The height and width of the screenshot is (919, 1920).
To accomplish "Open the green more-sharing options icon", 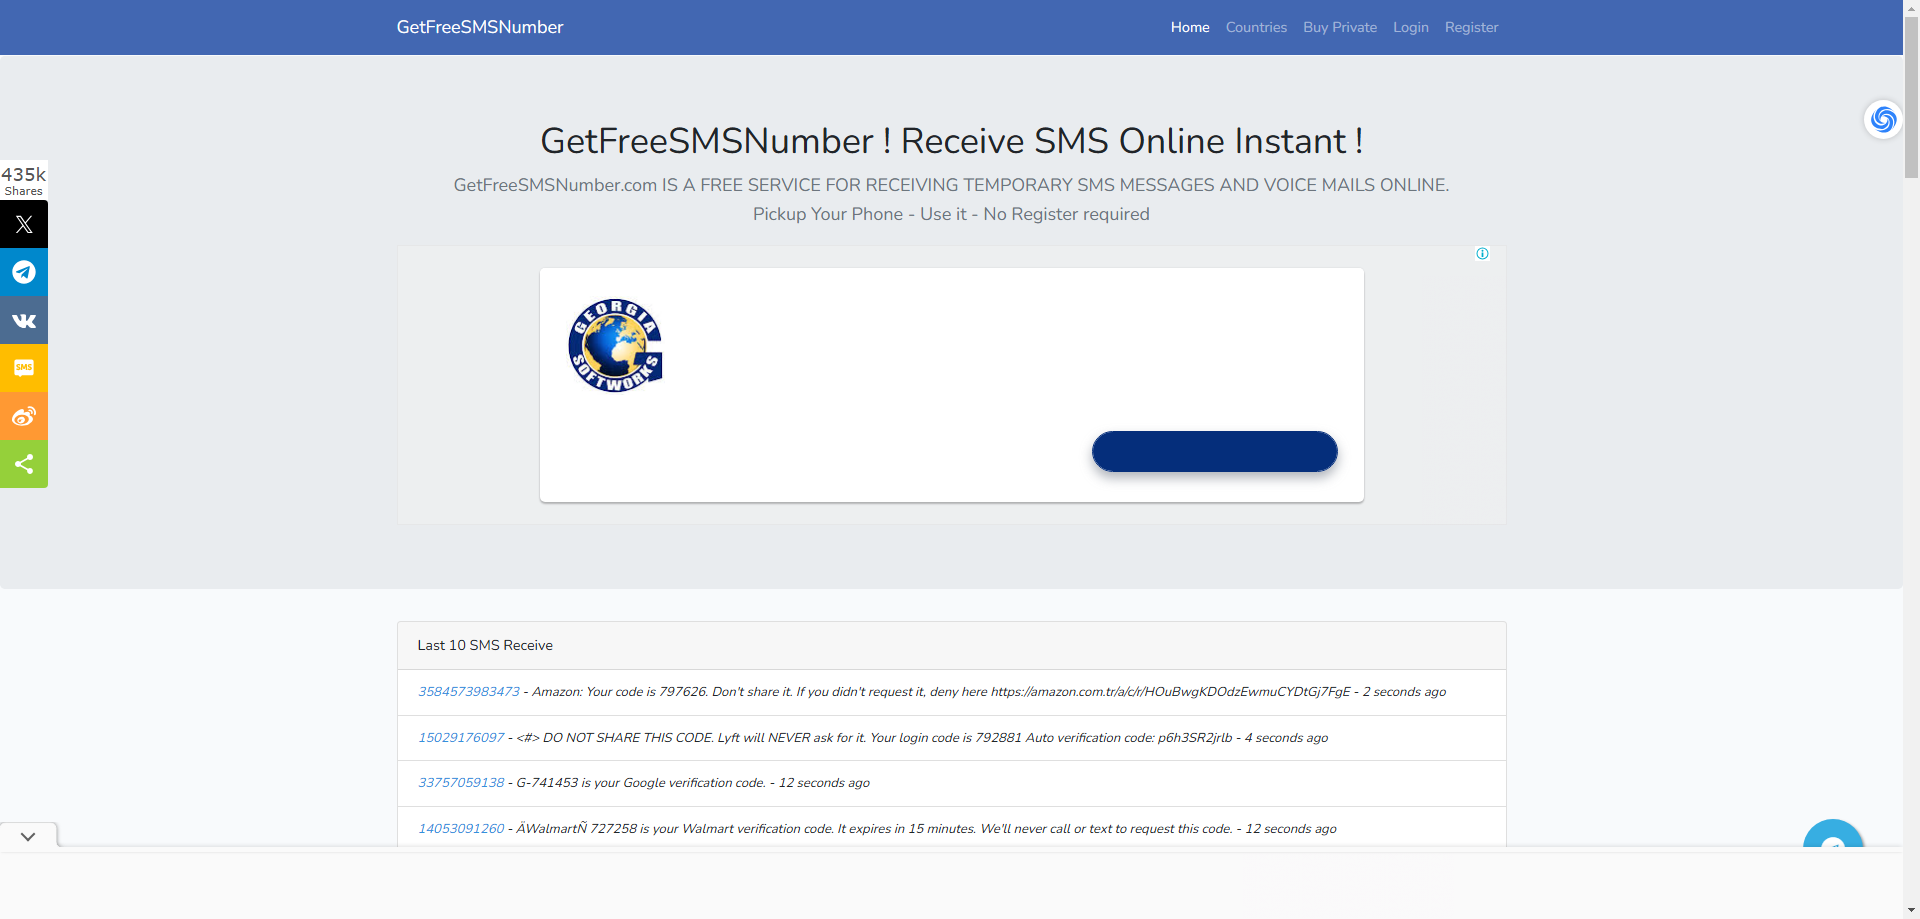I will click(x=24, y=464).
